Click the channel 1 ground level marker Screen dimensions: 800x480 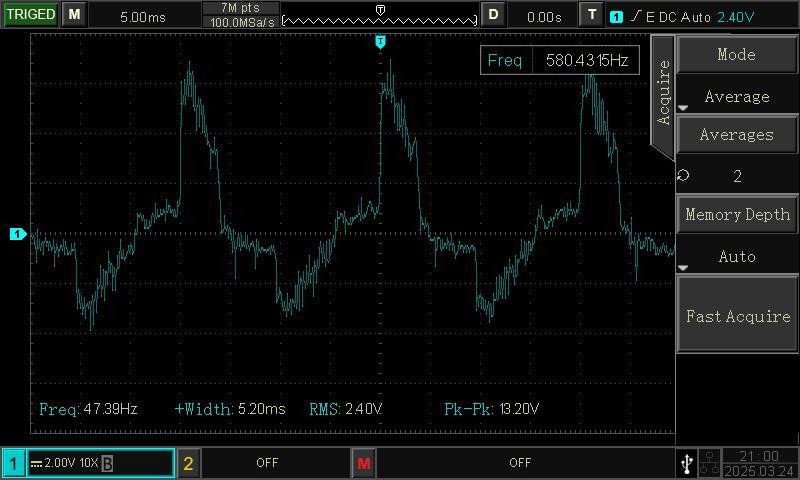[x=18, y=234]
